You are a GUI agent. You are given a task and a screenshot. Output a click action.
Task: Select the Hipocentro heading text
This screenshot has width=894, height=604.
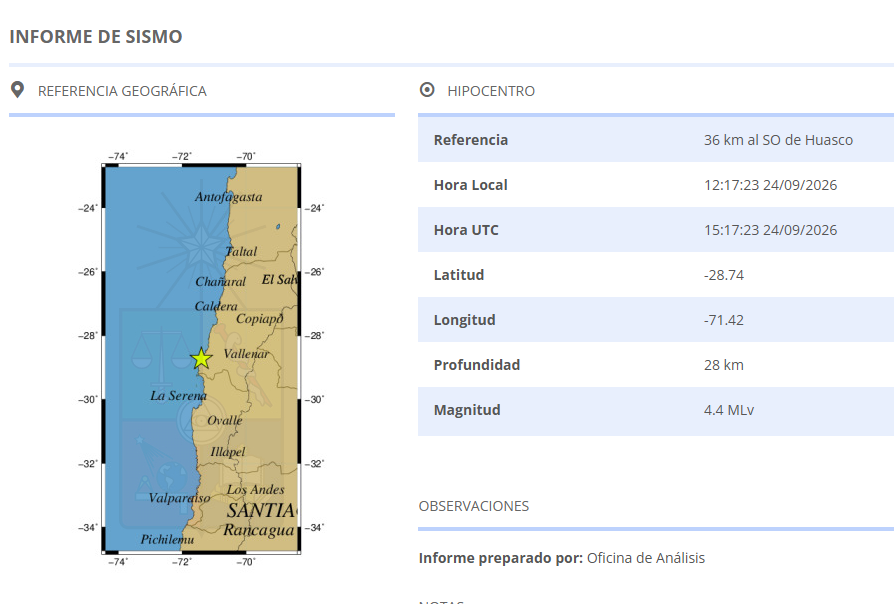click(491, 91)
